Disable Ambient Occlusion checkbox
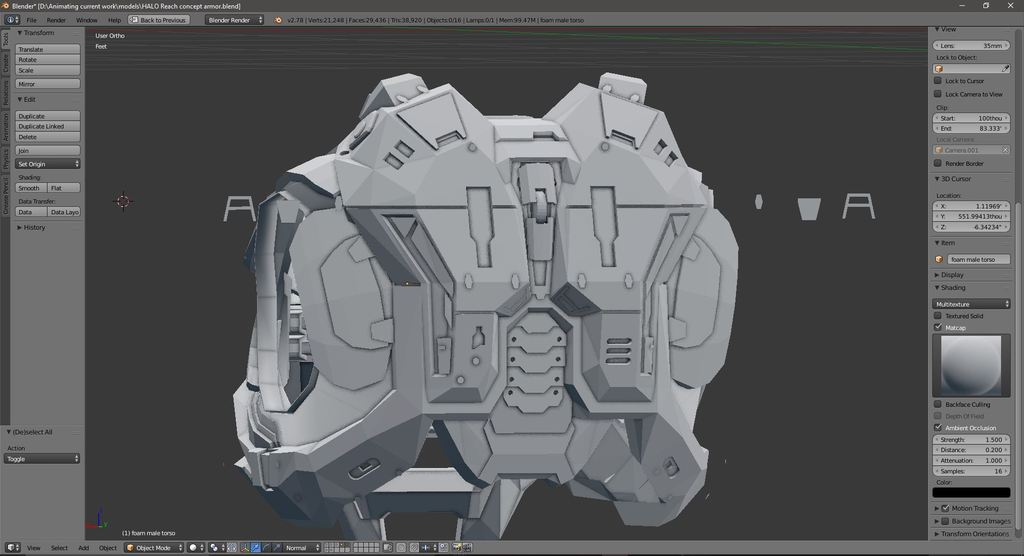 938,428
